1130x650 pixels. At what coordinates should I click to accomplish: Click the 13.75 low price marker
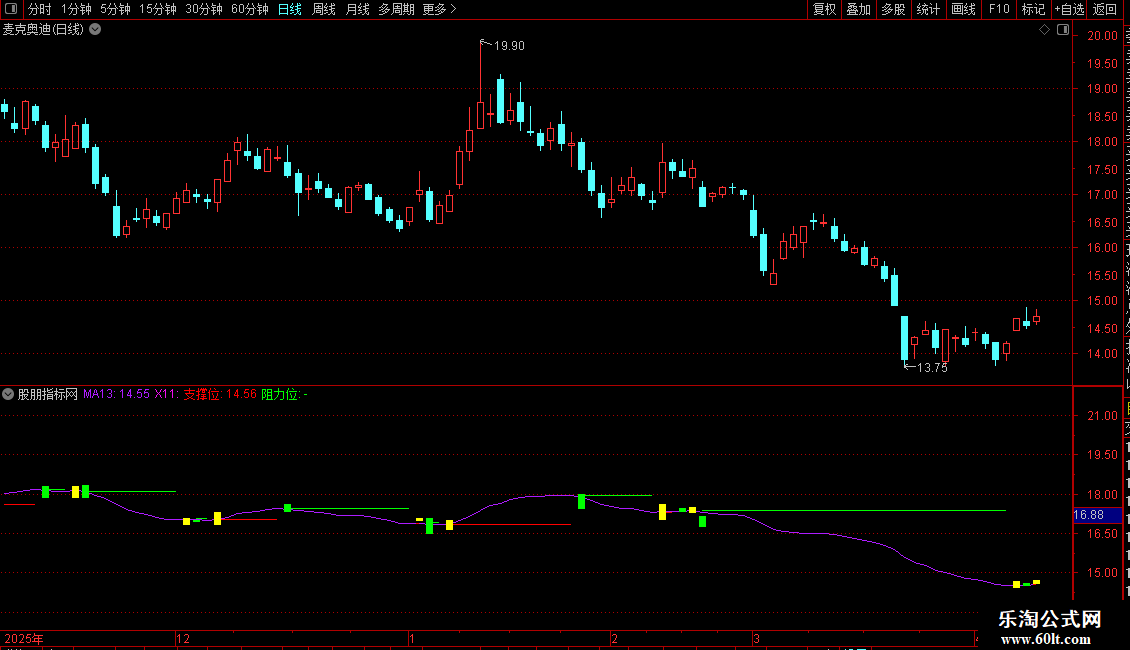click(932, 368)
